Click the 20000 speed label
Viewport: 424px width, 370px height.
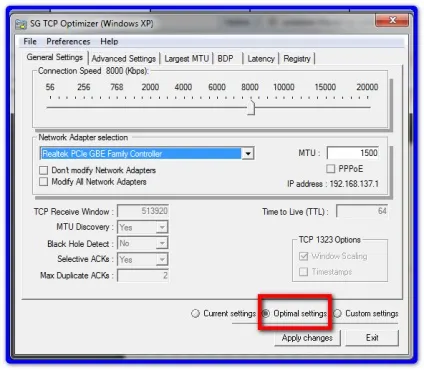367,87
